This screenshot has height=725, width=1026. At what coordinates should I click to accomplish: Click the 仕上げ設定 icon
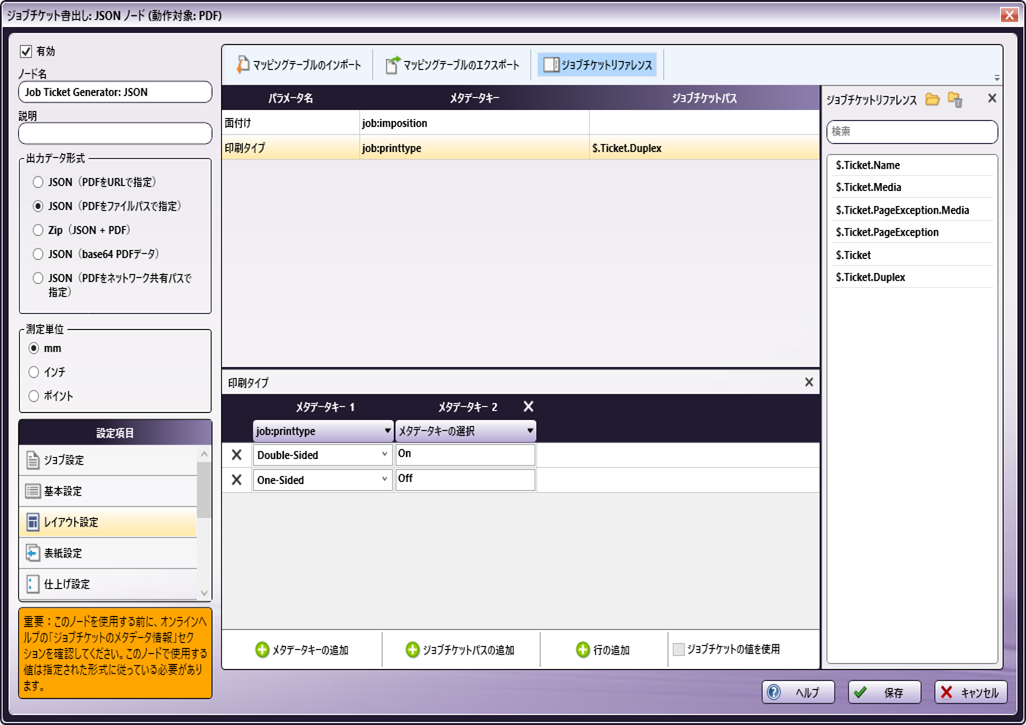click(33, 584)
